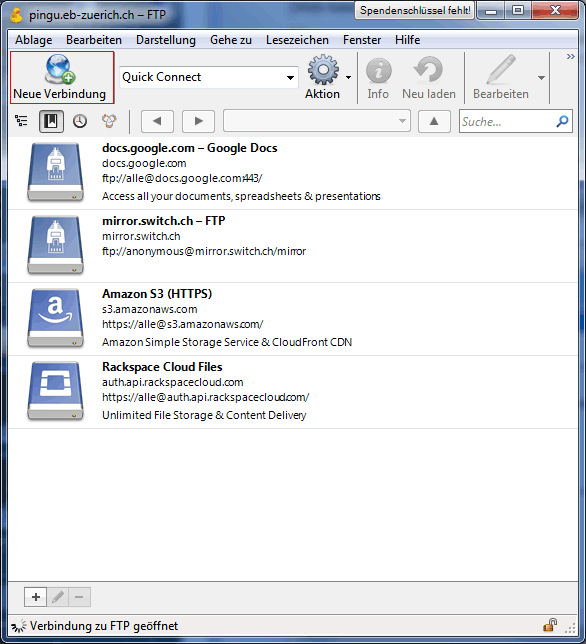586x644 pixels.
Task: Click https://alle@s3.amazonaws.com/ address text
Action: [x=183, y=324]
